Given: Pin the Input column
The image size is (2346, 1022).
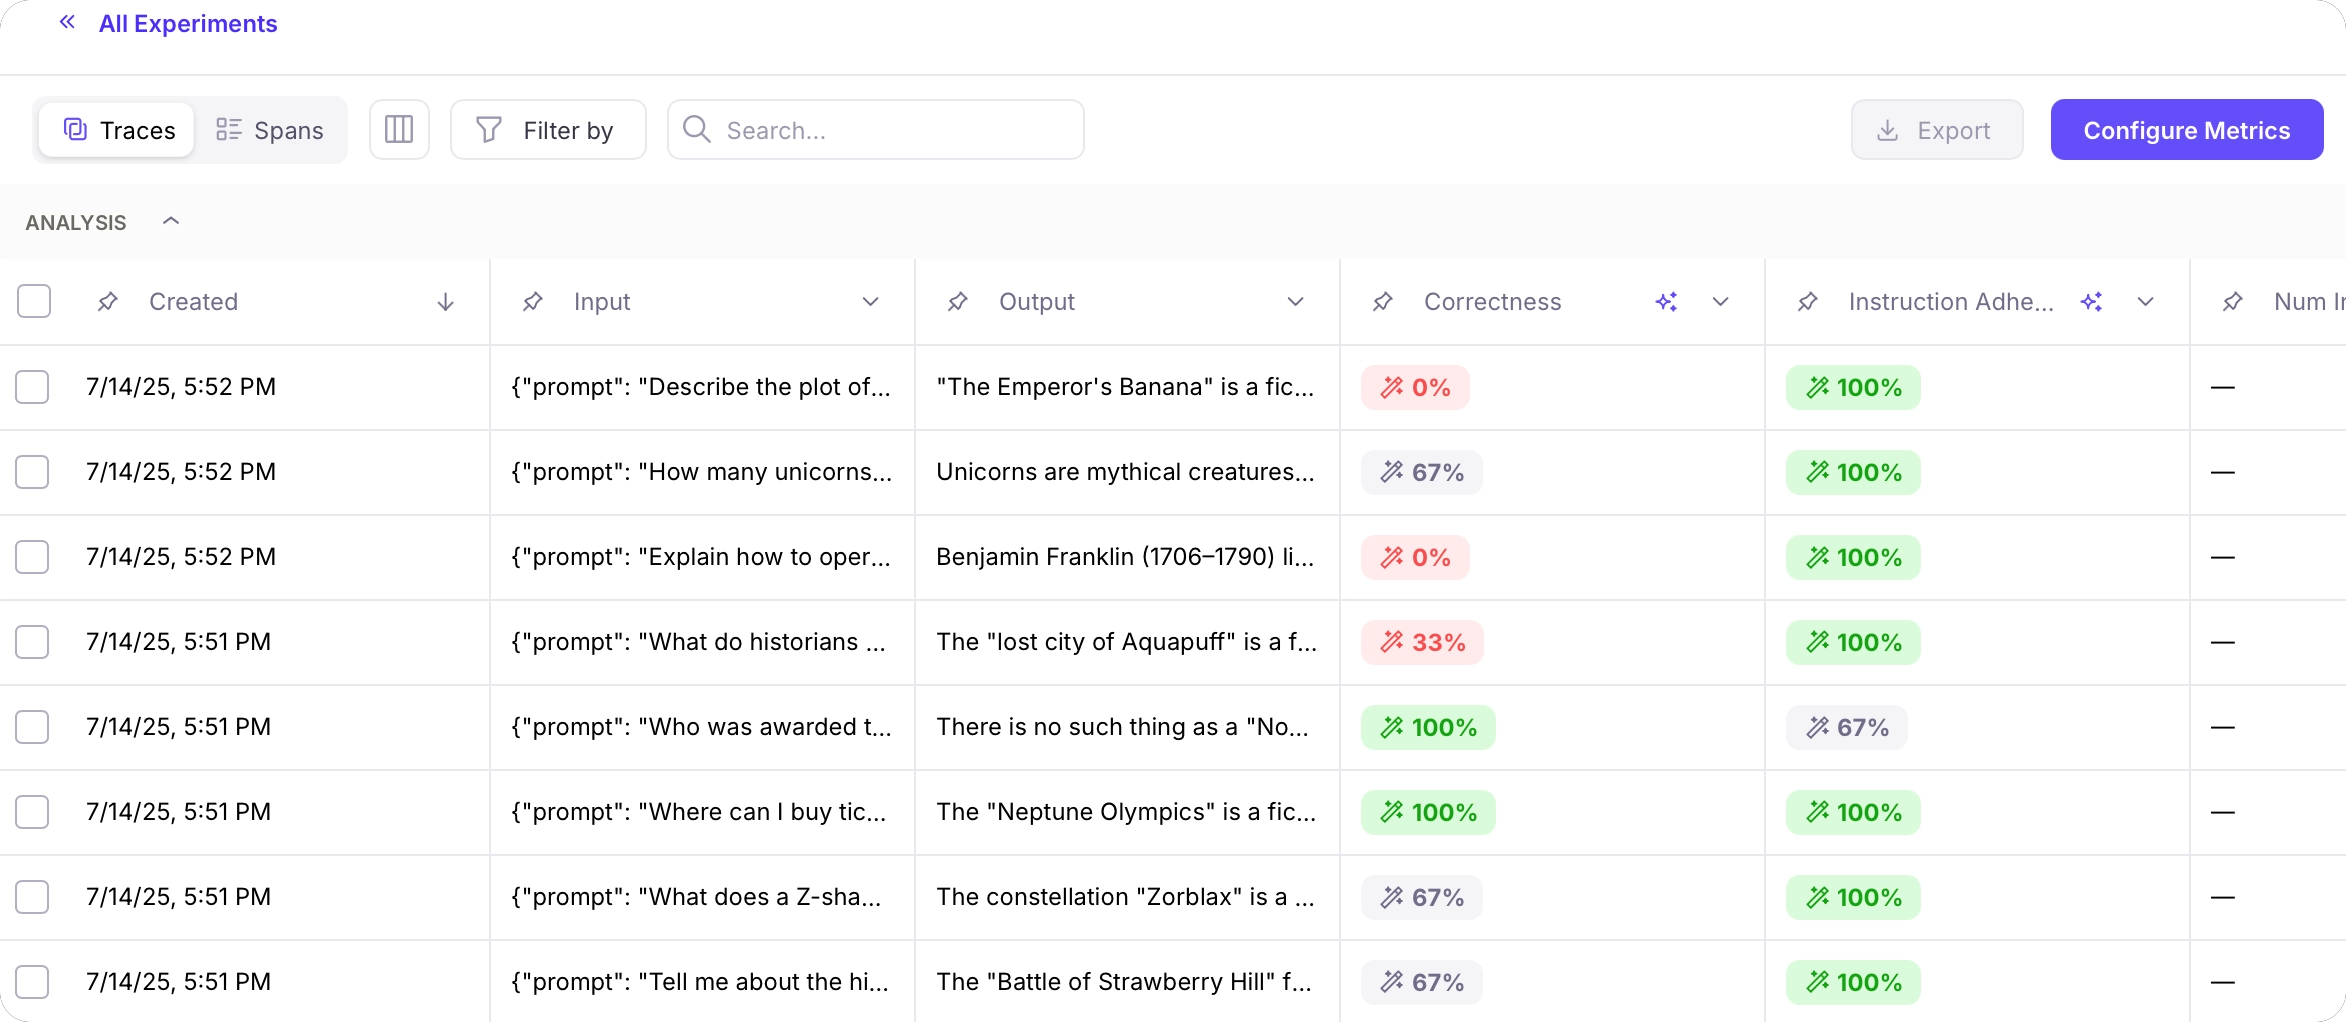Looking at the screenshot, I should click(x=533, y=301).
